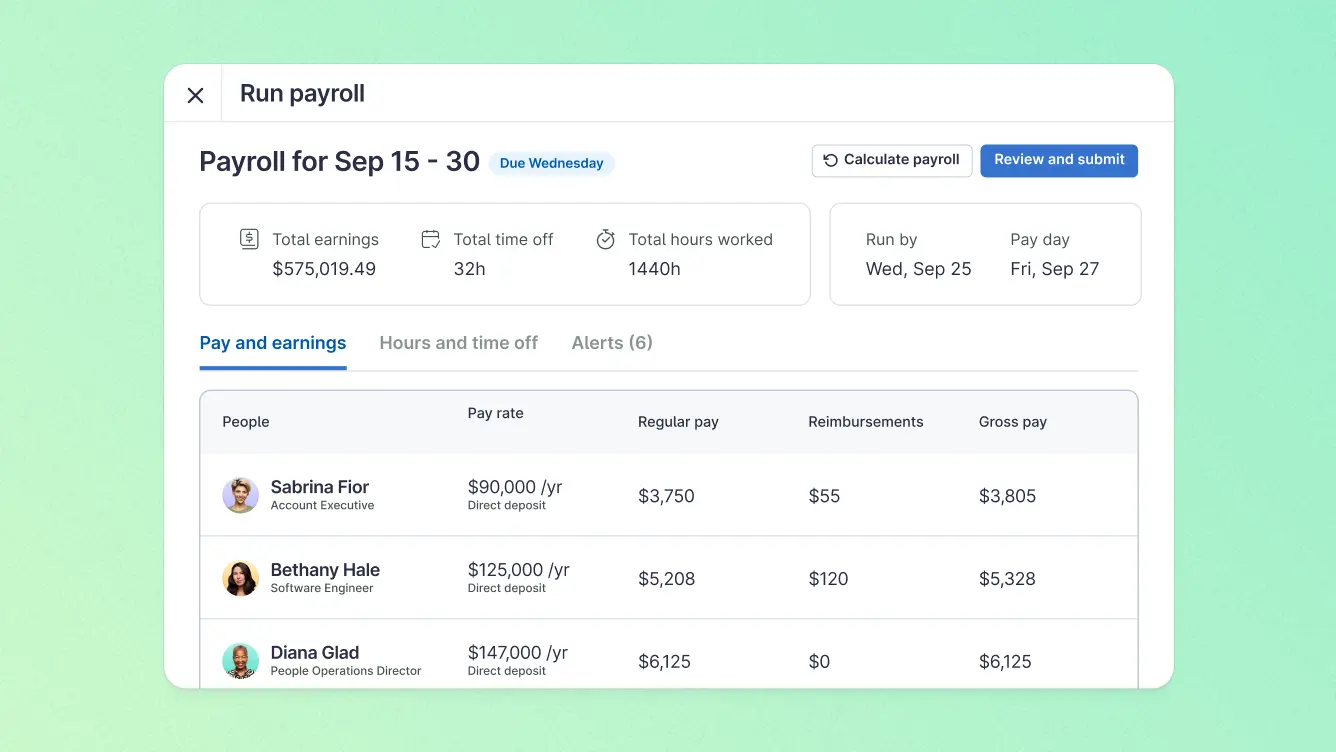Click the recalculate arrow icon in Calculate payroll
The width and height of the screenshot is (1336, 752).
click(830, 160)
